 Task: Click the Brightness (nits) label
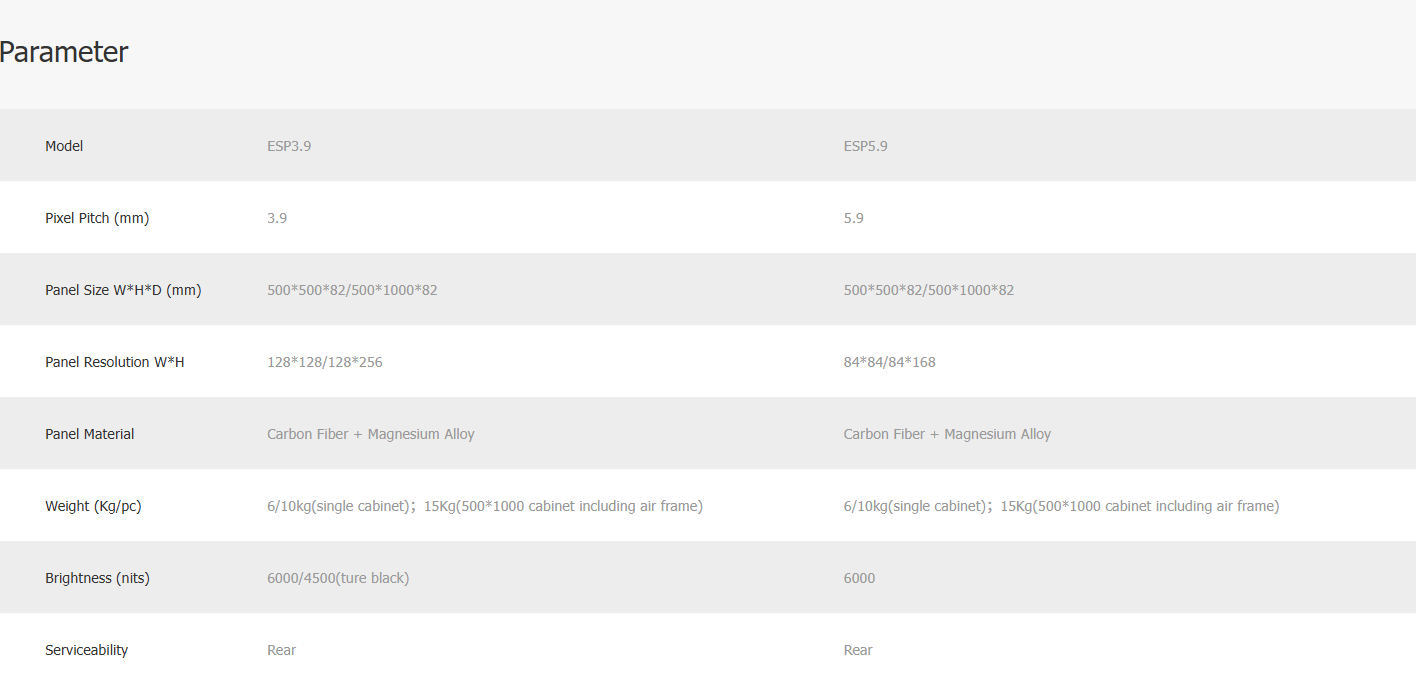click(x=97, y=578)
